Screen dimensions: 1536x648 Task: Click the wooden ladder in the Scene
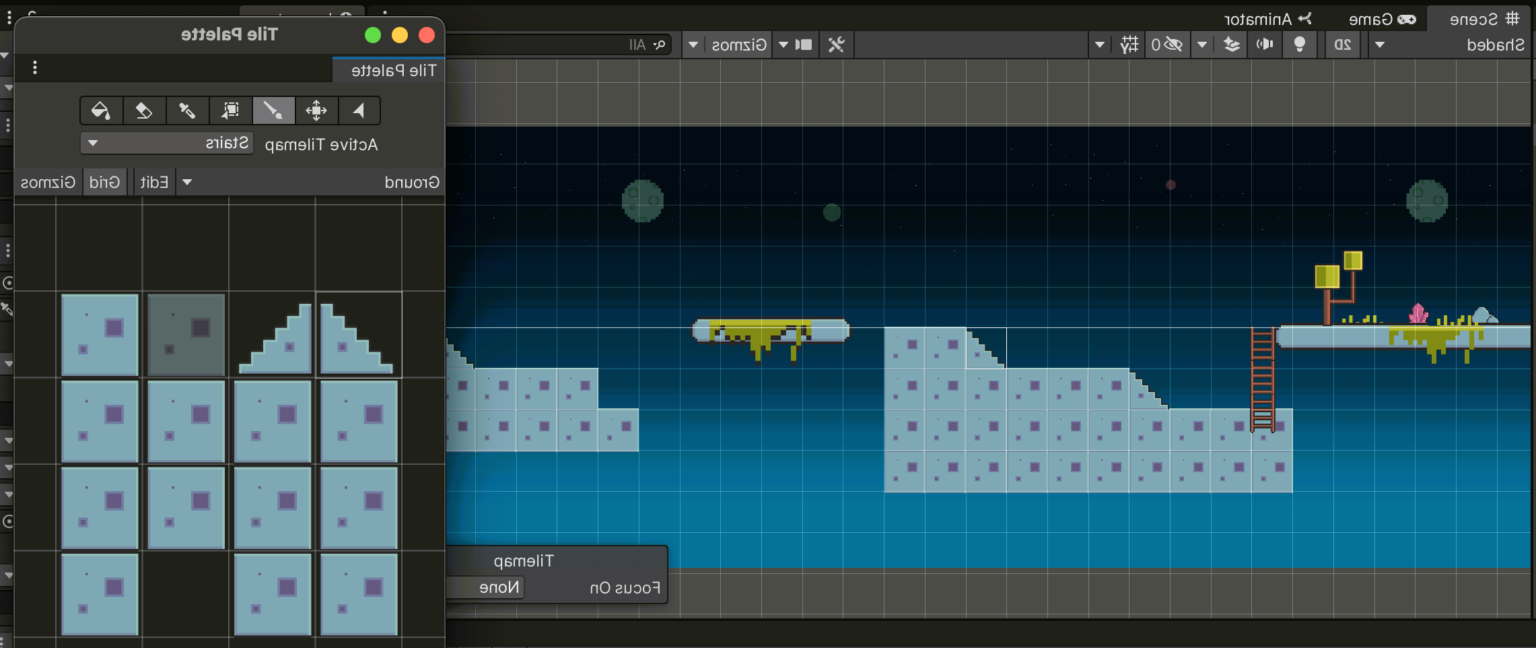pos(1263,379)
